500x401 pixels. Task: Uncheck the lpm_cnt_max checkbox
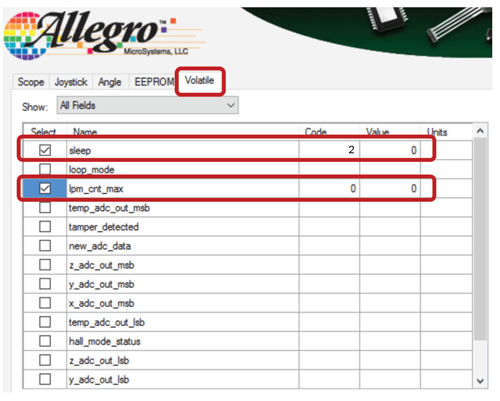click(45, 188)
